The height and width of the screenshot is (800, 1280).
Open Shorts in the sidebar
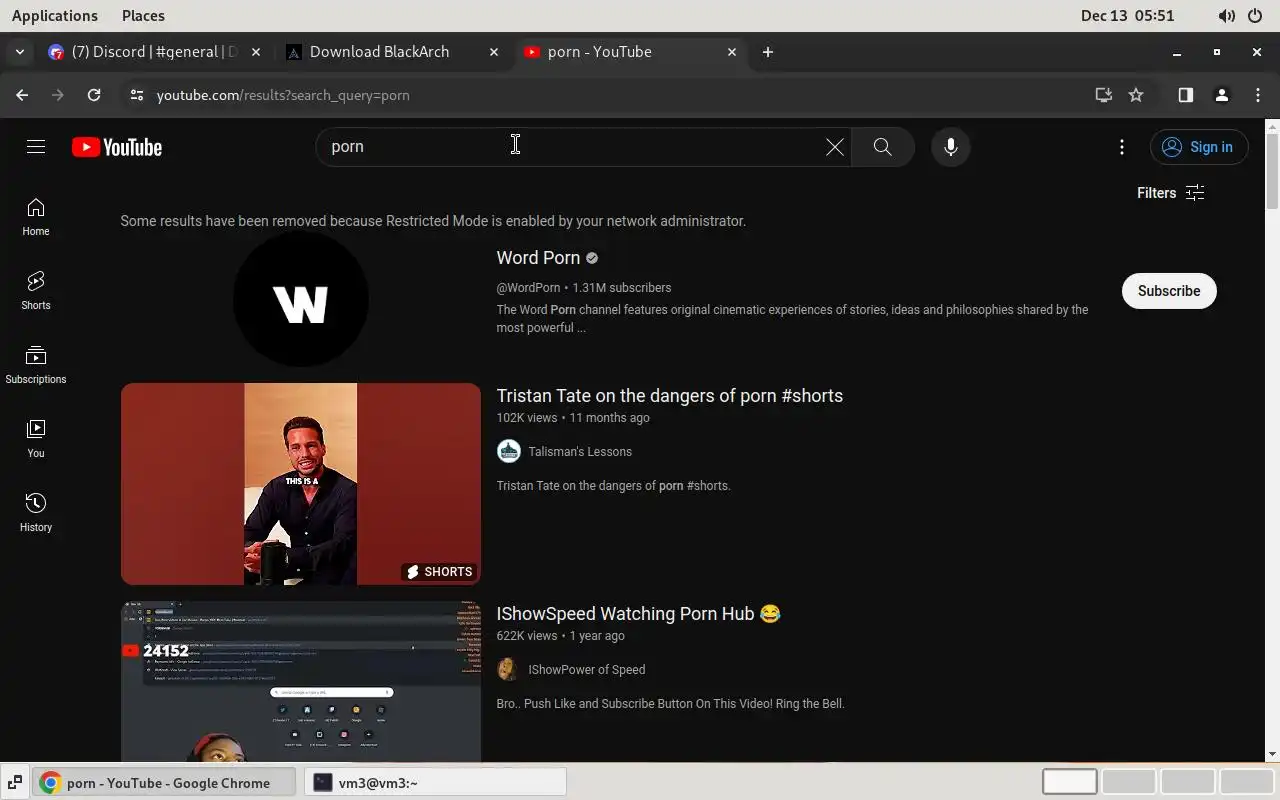tap(36, 290)
